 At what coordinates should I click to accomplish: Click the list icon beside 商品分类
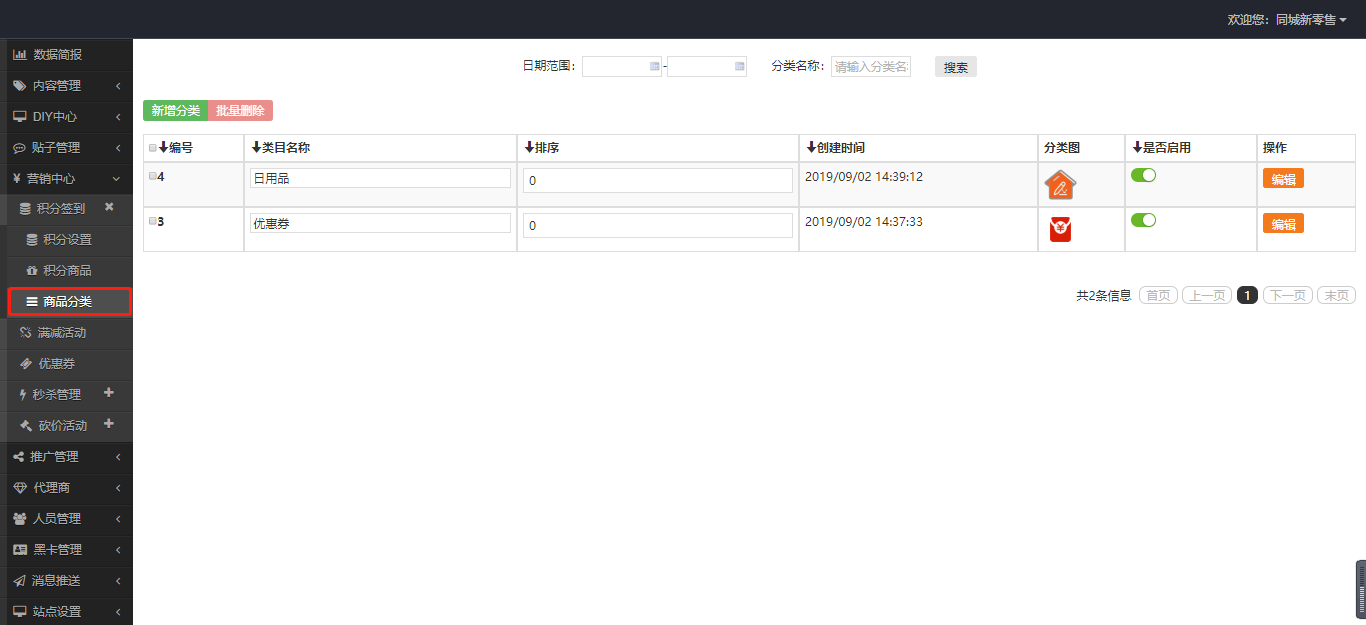point(32,302)
